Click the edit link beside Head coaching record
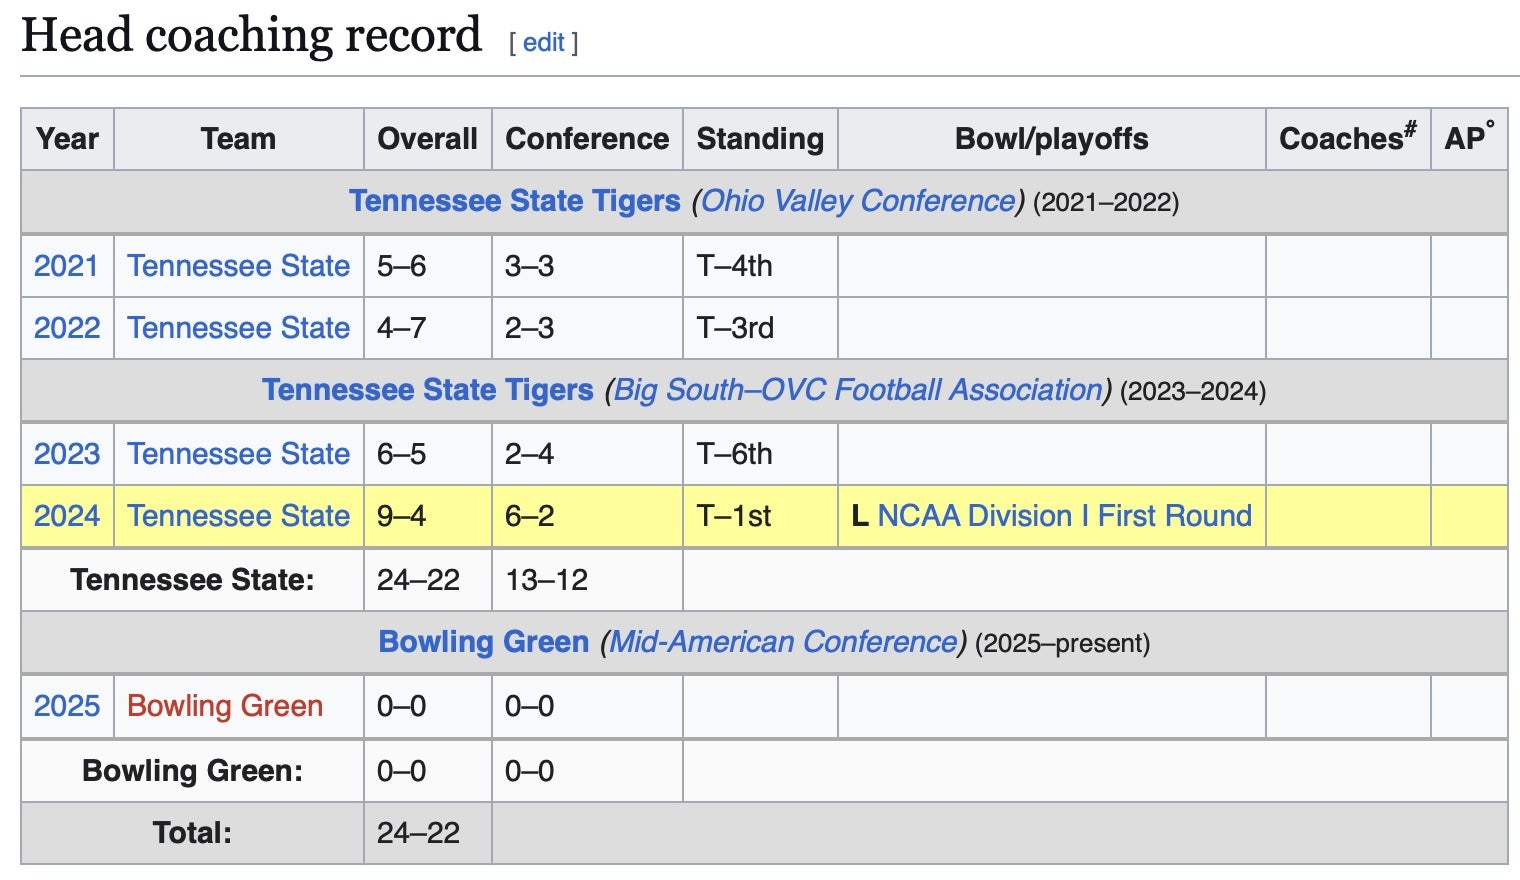The width and height of the screenshot is (1520, 880). pos(543,42)
